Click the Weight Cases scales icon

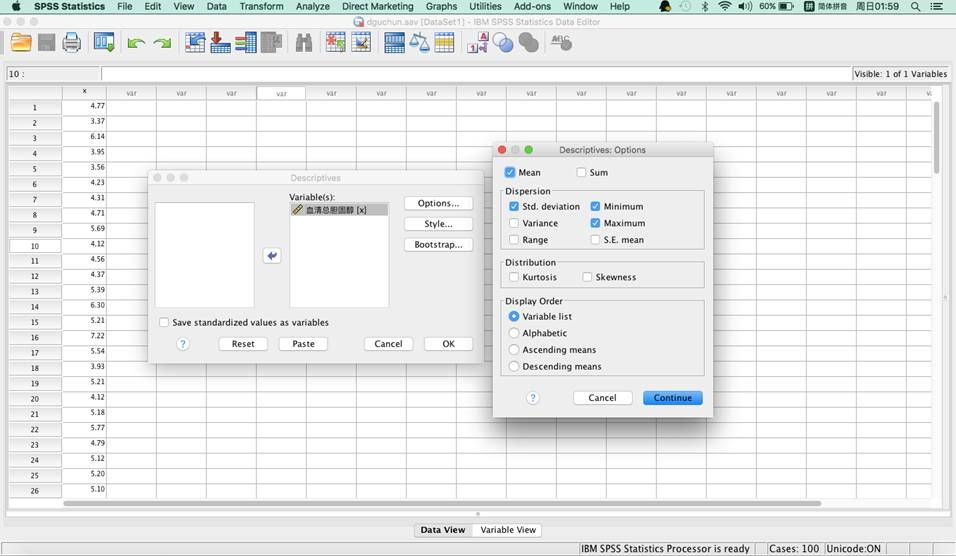pyautogui.click(x=419, y=43)
